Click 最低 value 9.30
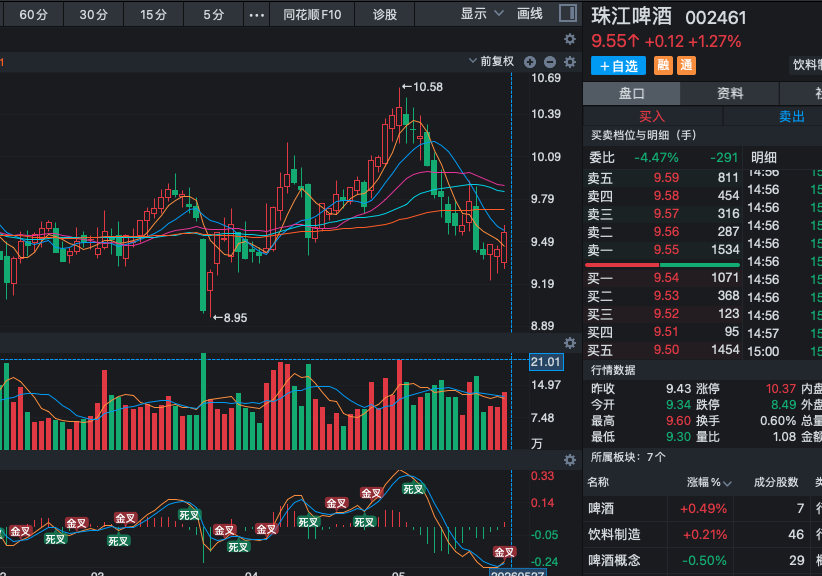Image resolution: width=822 pixels, height=576 pixels. point(678,437)
